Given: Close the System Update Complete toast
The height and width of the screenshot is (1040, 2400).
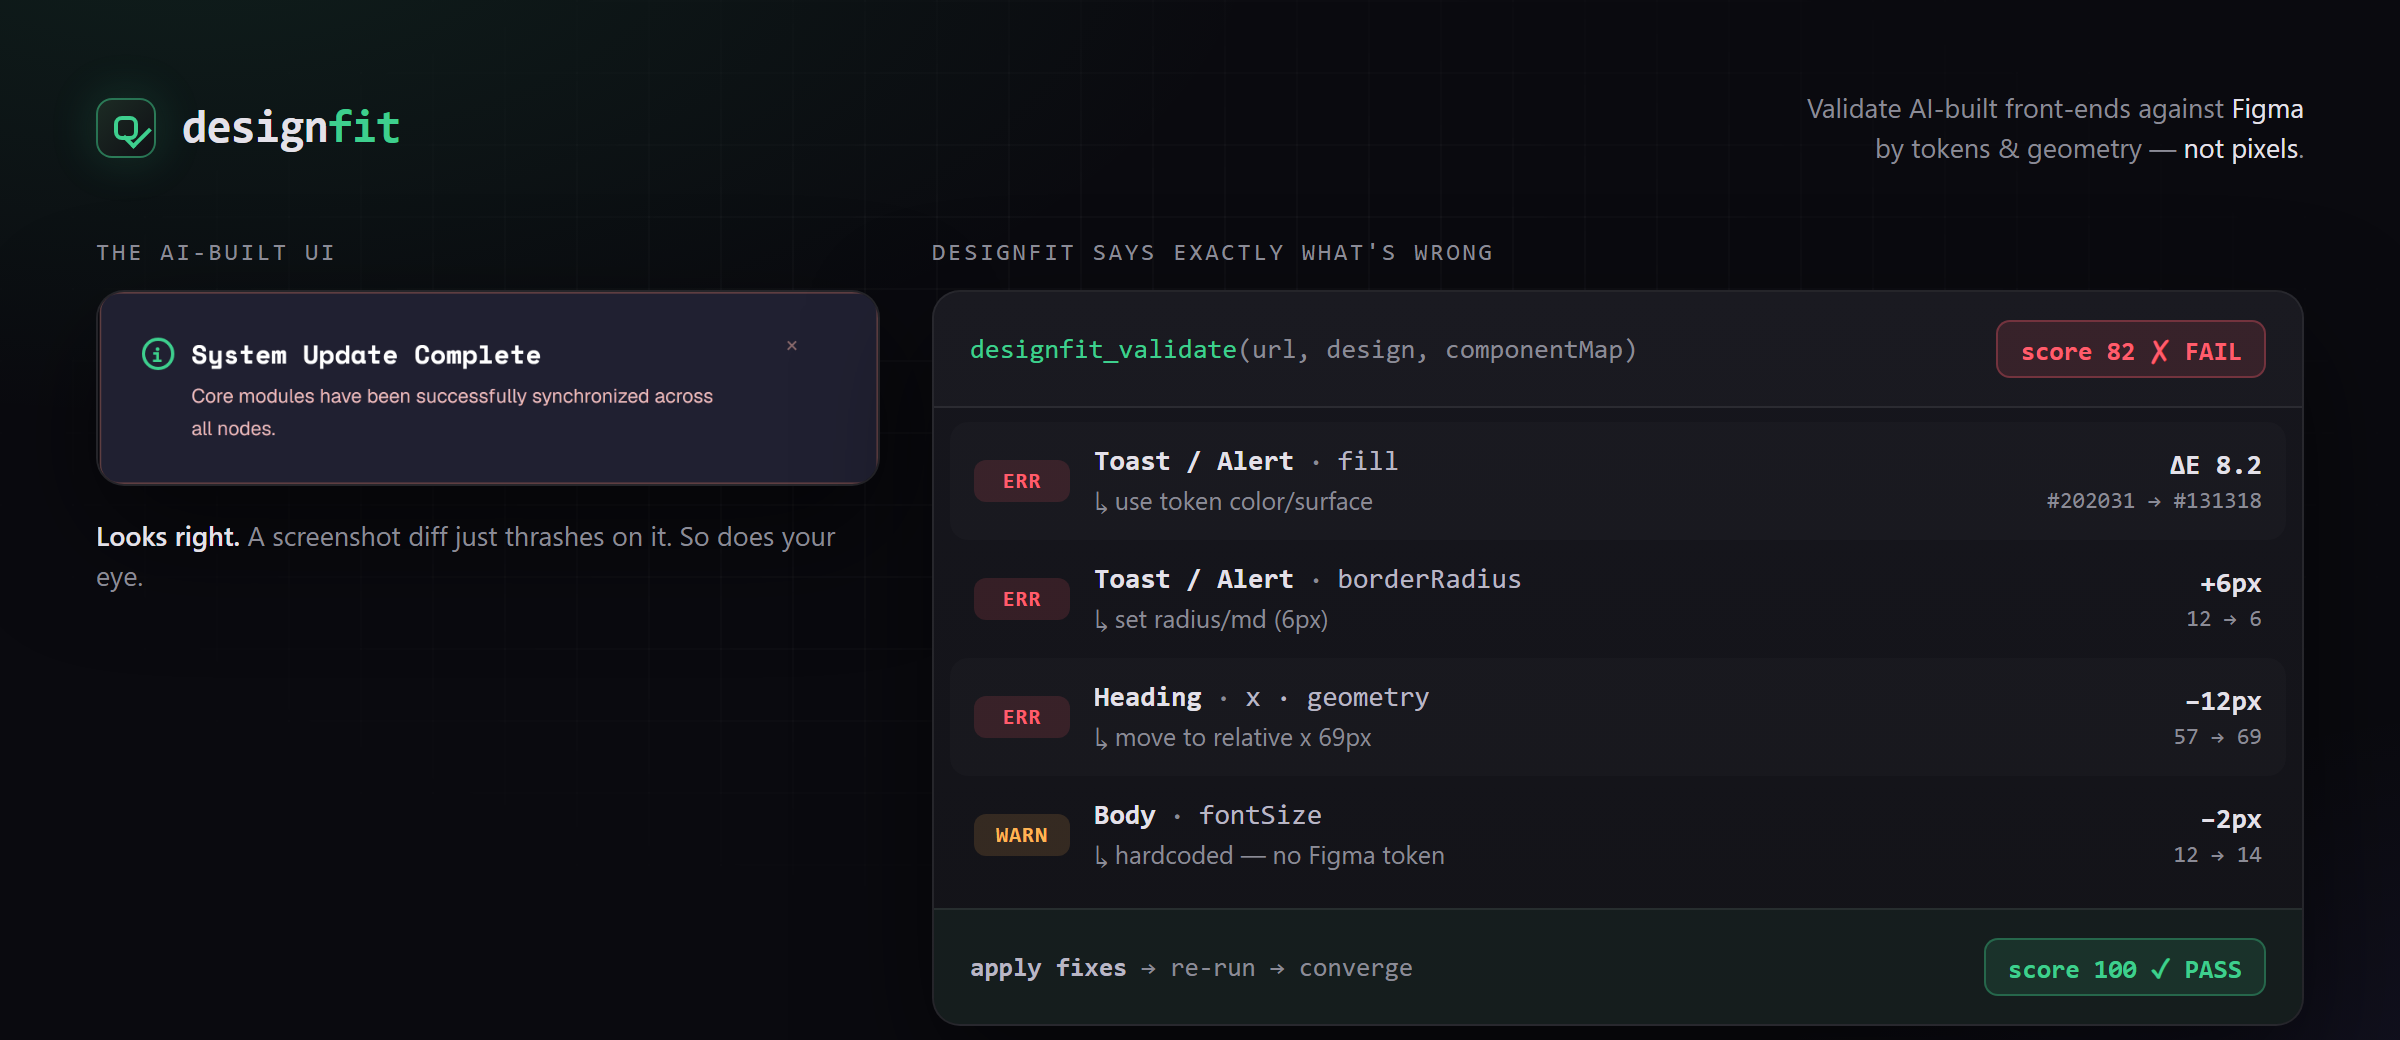Looking at the screenshot, I should point(792,346).
